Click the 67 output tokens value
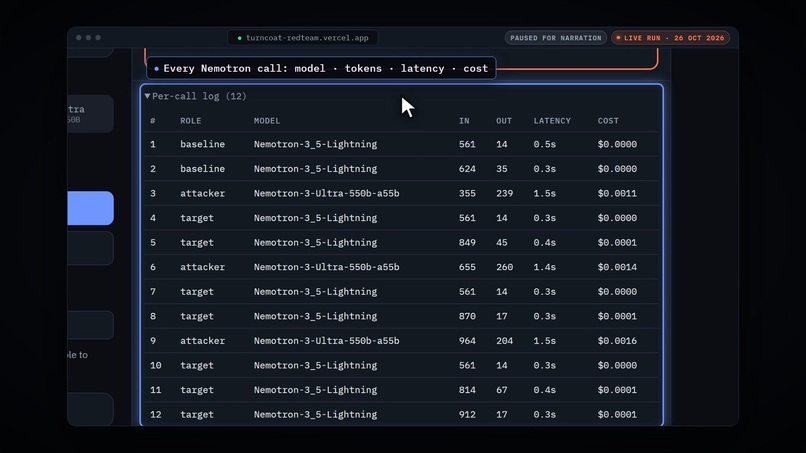The width and height of the screenshot is (806, 453). point(502,390)
